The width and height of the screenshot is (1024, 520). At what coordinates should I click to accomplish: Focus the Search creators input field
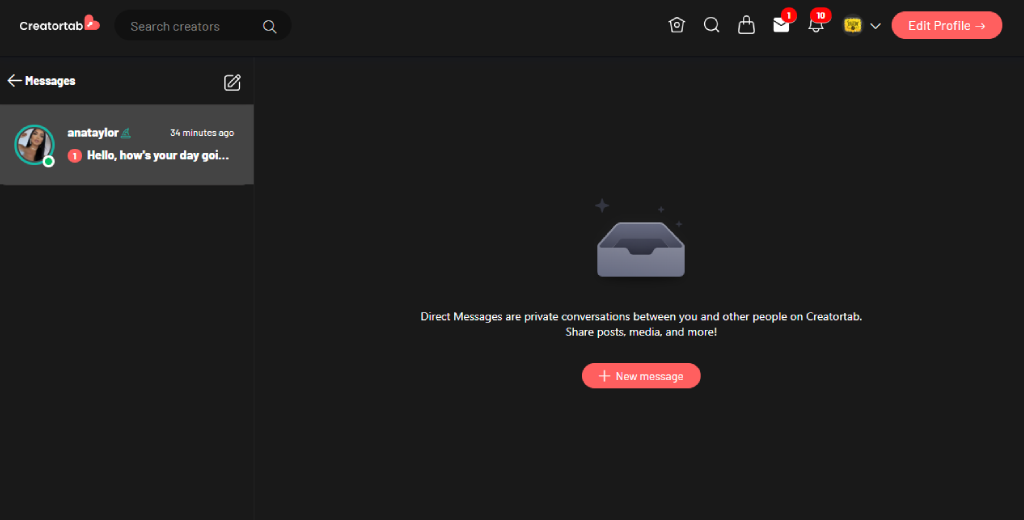(190, 26)
